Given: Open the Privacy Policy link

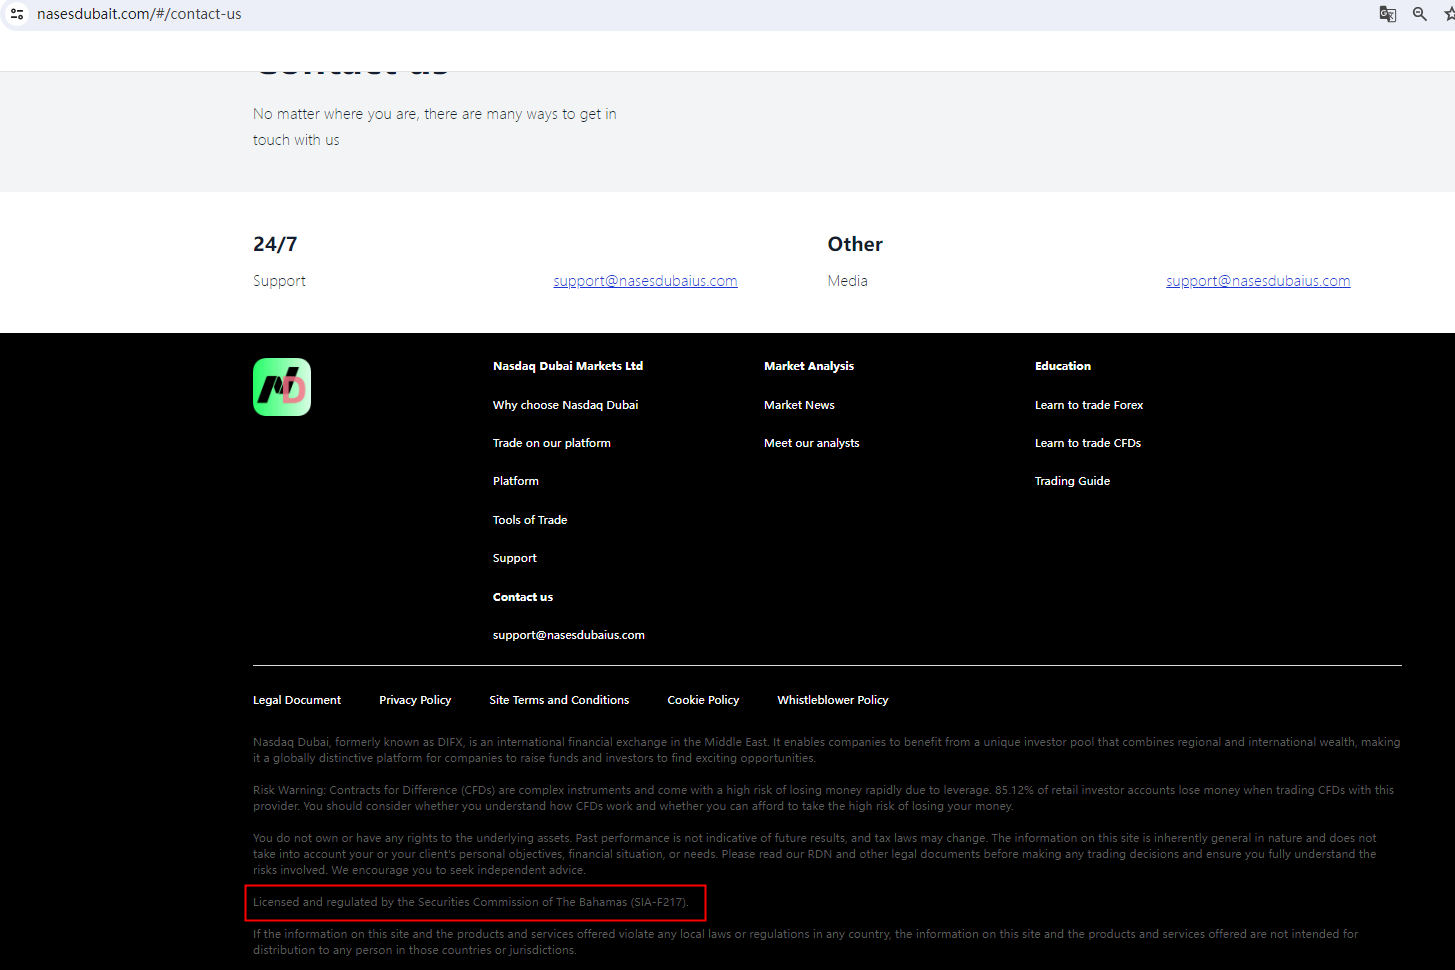Looking at the screenshot, I should click(415, 700).
